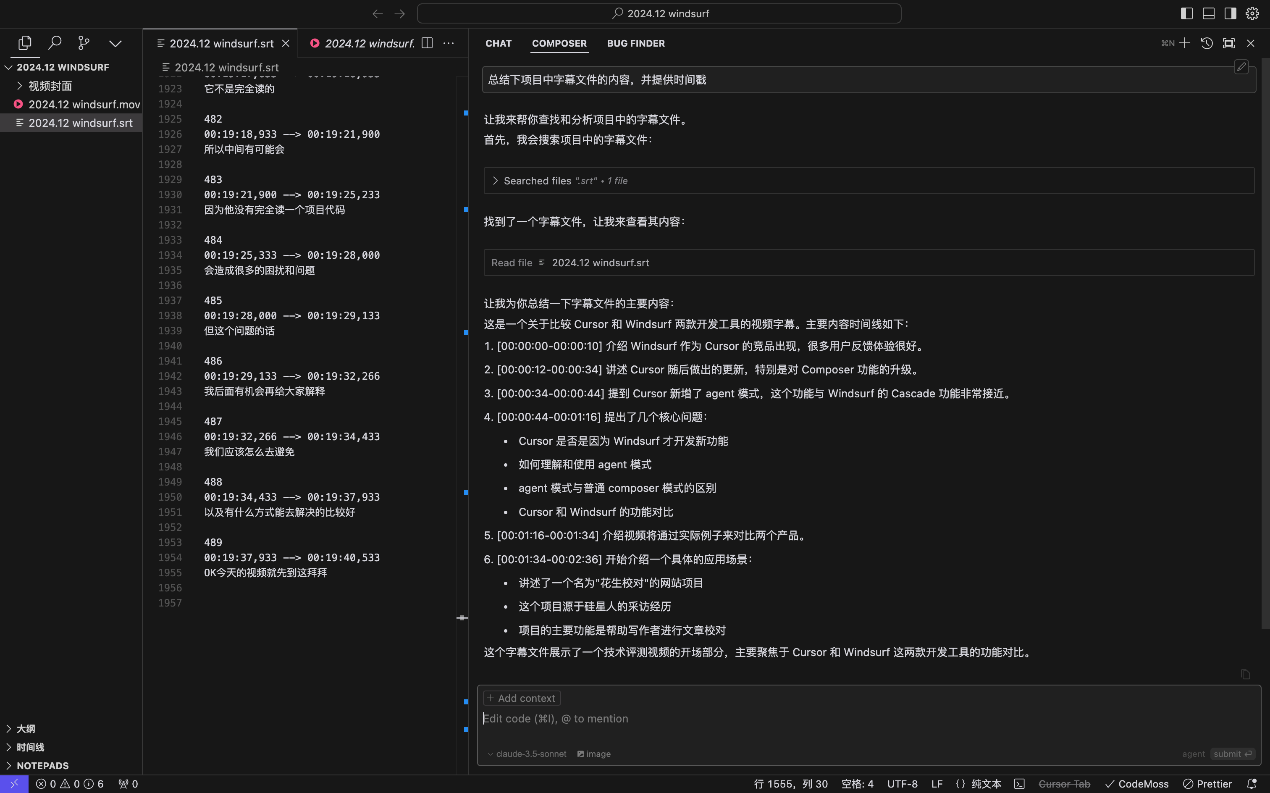This screenshot has height=793, width=1270.
Task: Open the settings gear icon
Action: [1252, 14]
